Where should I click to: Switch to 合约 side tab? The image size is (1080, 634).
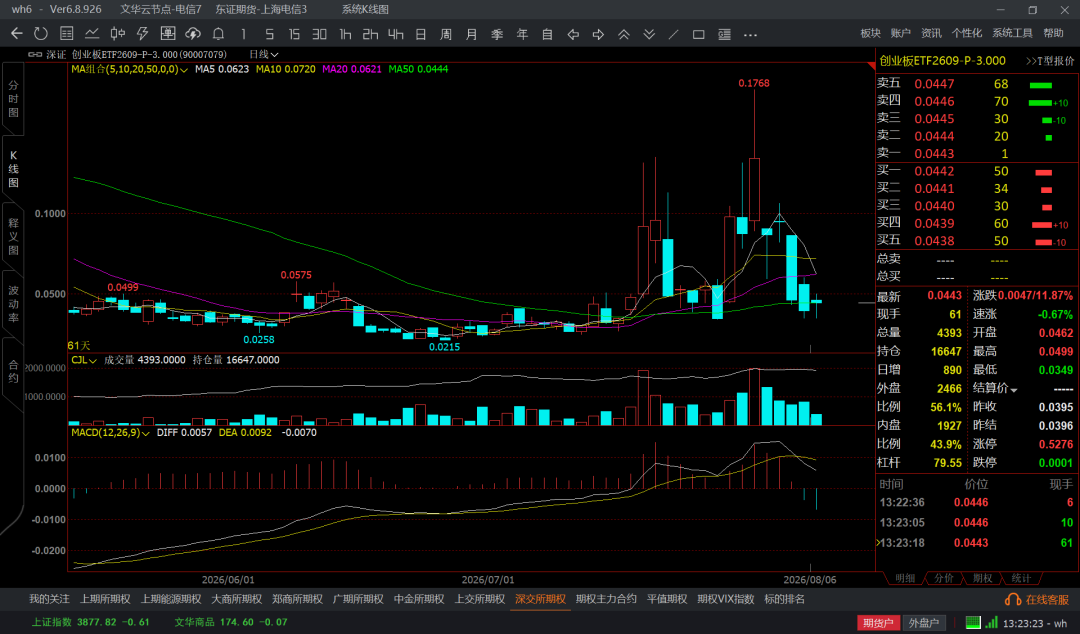[x=13, y=371]
